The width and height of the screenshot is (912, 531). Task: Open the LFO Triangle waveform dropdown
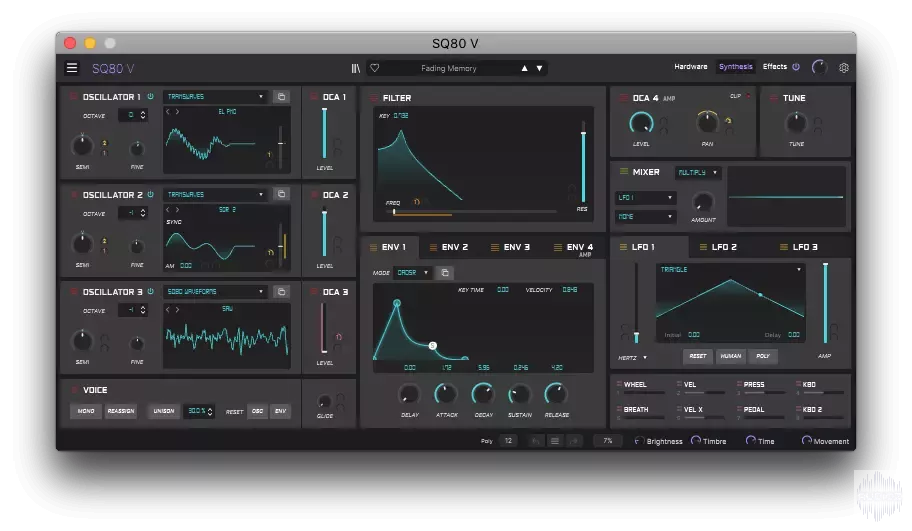(731, 269)
